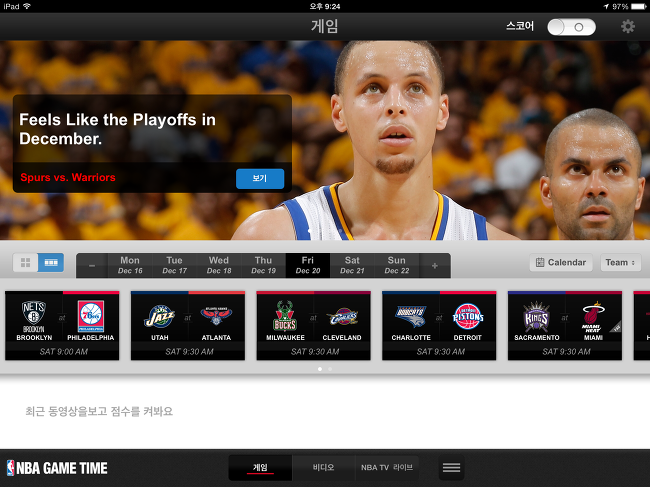Image resolution: width=650 pixels, height=487 pixels.
Task: Open Utah at Atlanta SAT 9:30 AM time
Action: pos(189,351)
